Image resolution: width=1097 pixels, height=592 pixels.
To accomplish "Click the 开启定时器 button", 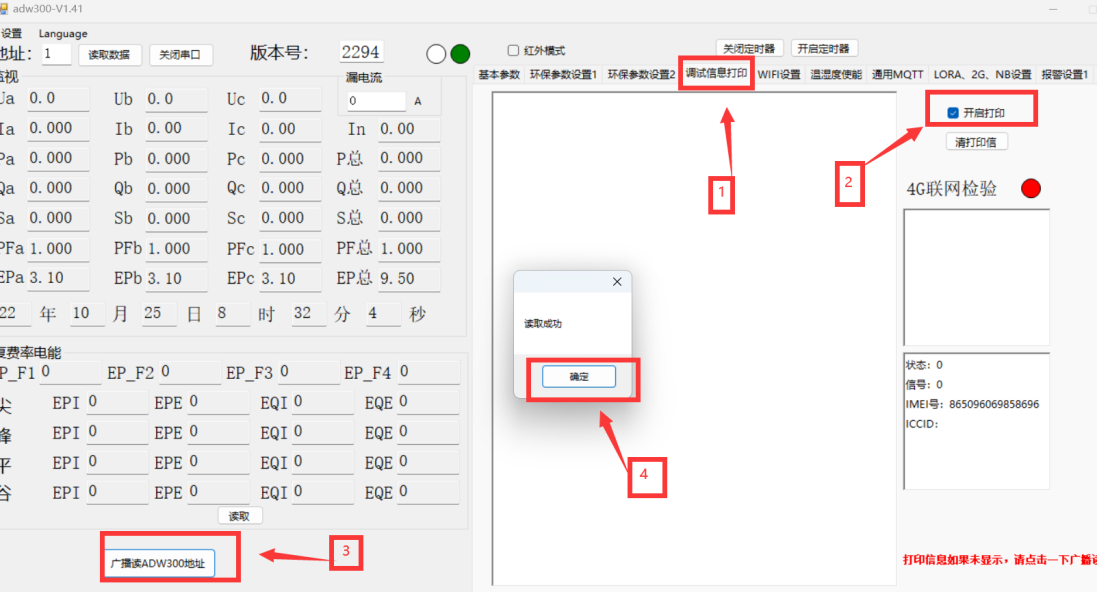I will [x=824, y=49].
